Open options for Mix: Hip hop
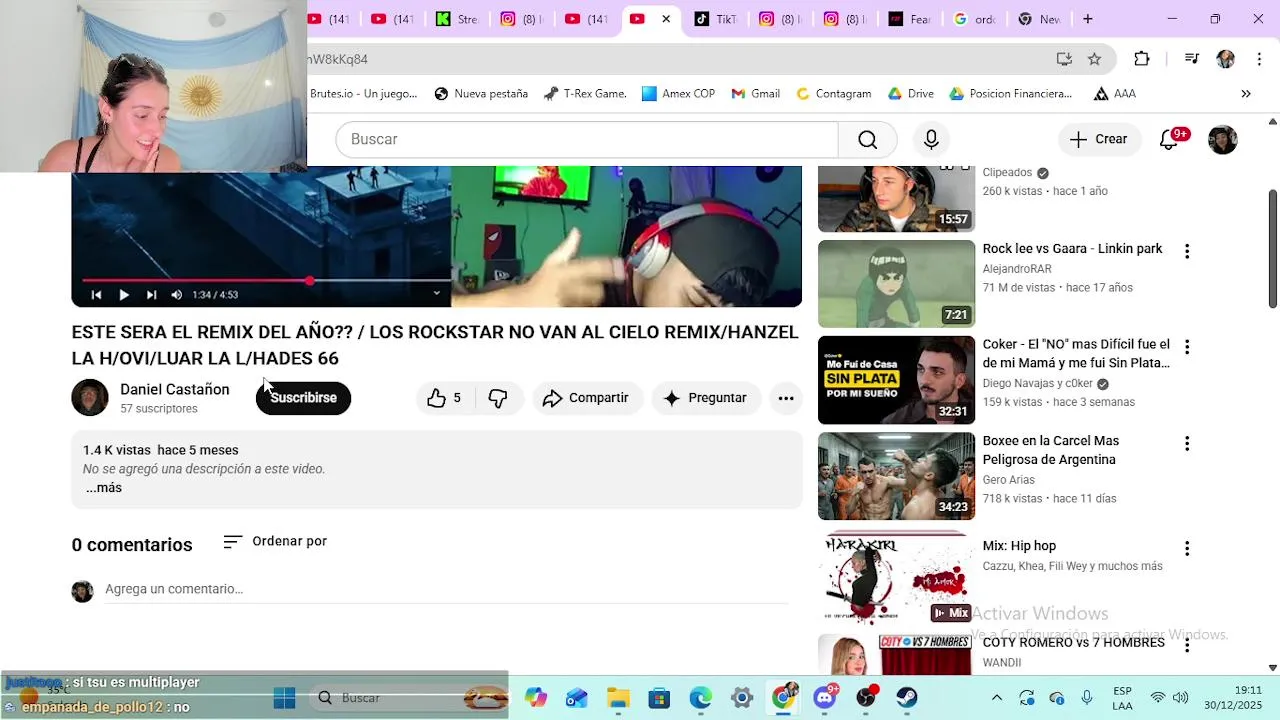This screenshot has height=720, width=1280. click(x=1187, y=548)
